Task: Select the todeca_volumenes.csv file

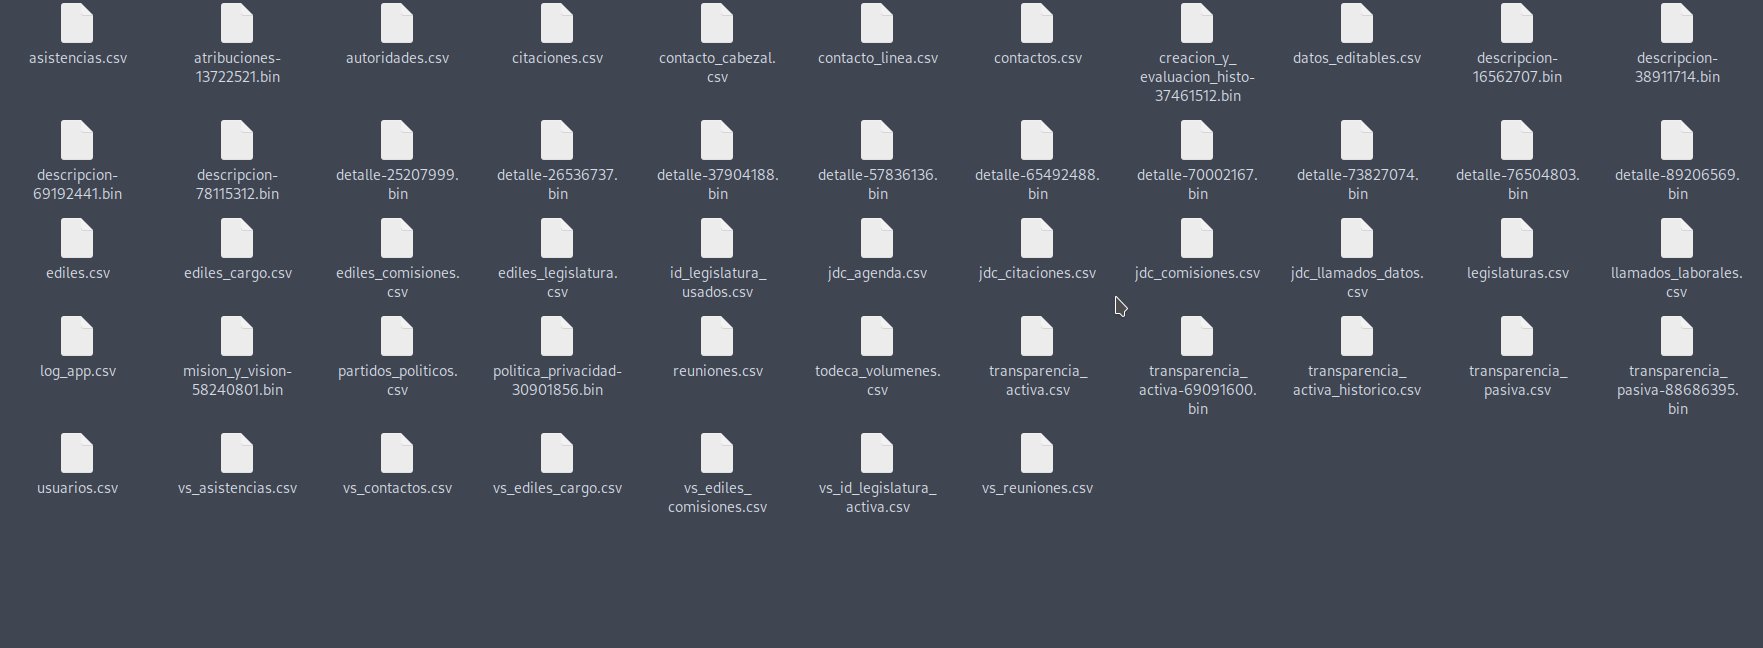Action: point(877,337)
